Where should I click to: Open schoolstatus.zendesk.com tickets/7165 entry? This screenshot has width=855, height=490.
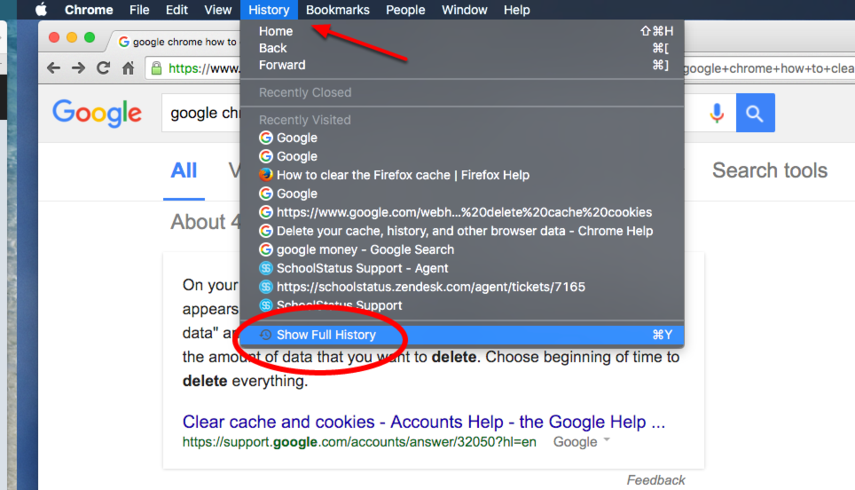click(462, 287)
